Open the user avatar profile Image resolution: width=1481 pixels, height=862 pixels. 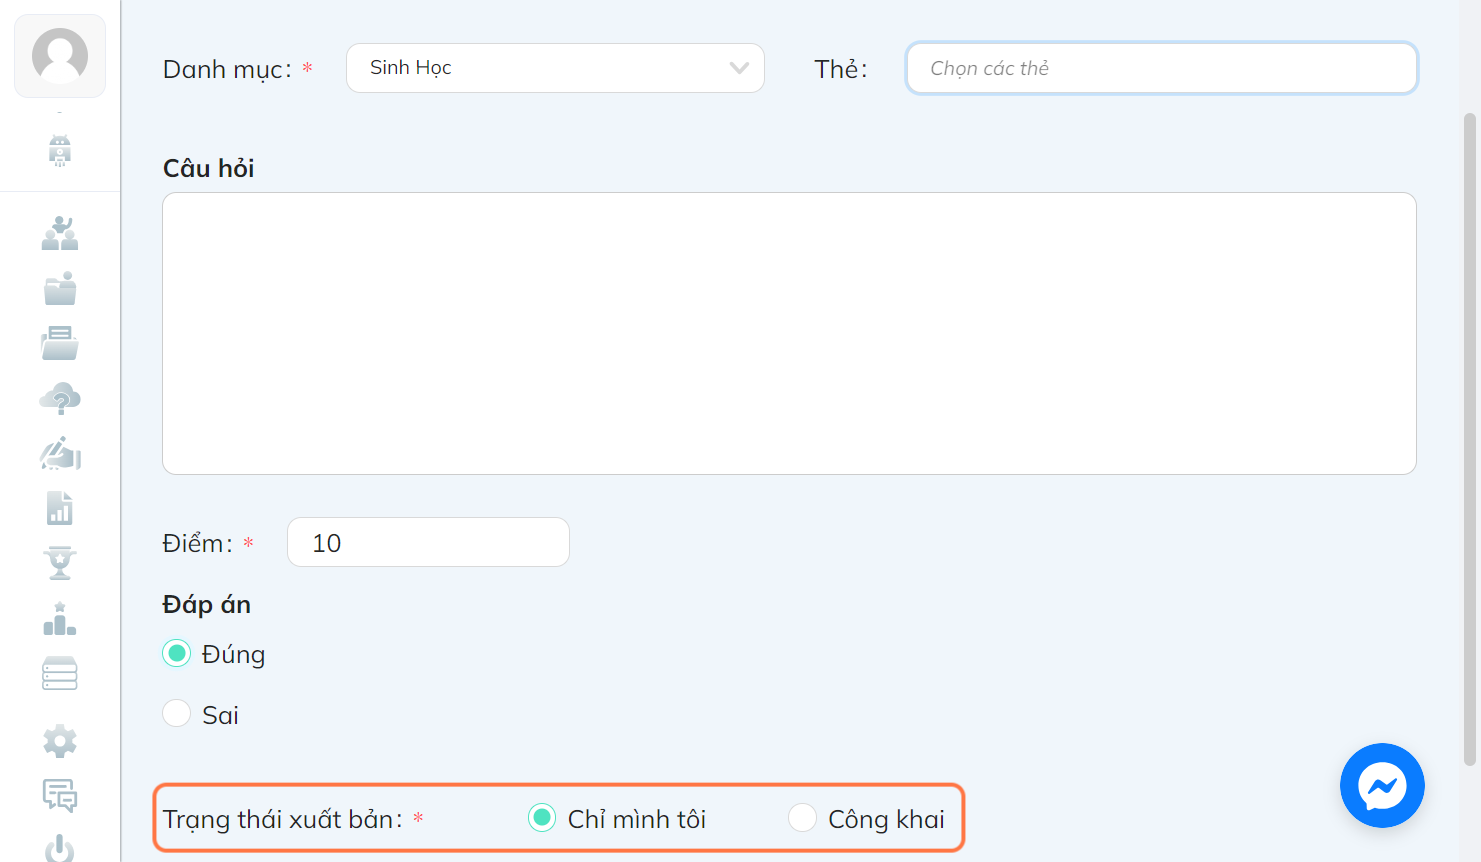click(x=60, y=56)
